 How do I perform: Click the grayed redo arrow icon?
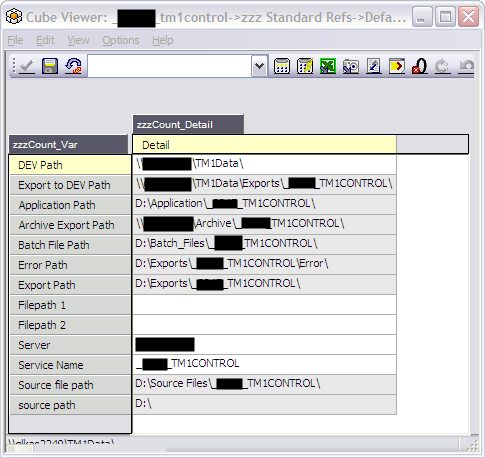point(443,66)
